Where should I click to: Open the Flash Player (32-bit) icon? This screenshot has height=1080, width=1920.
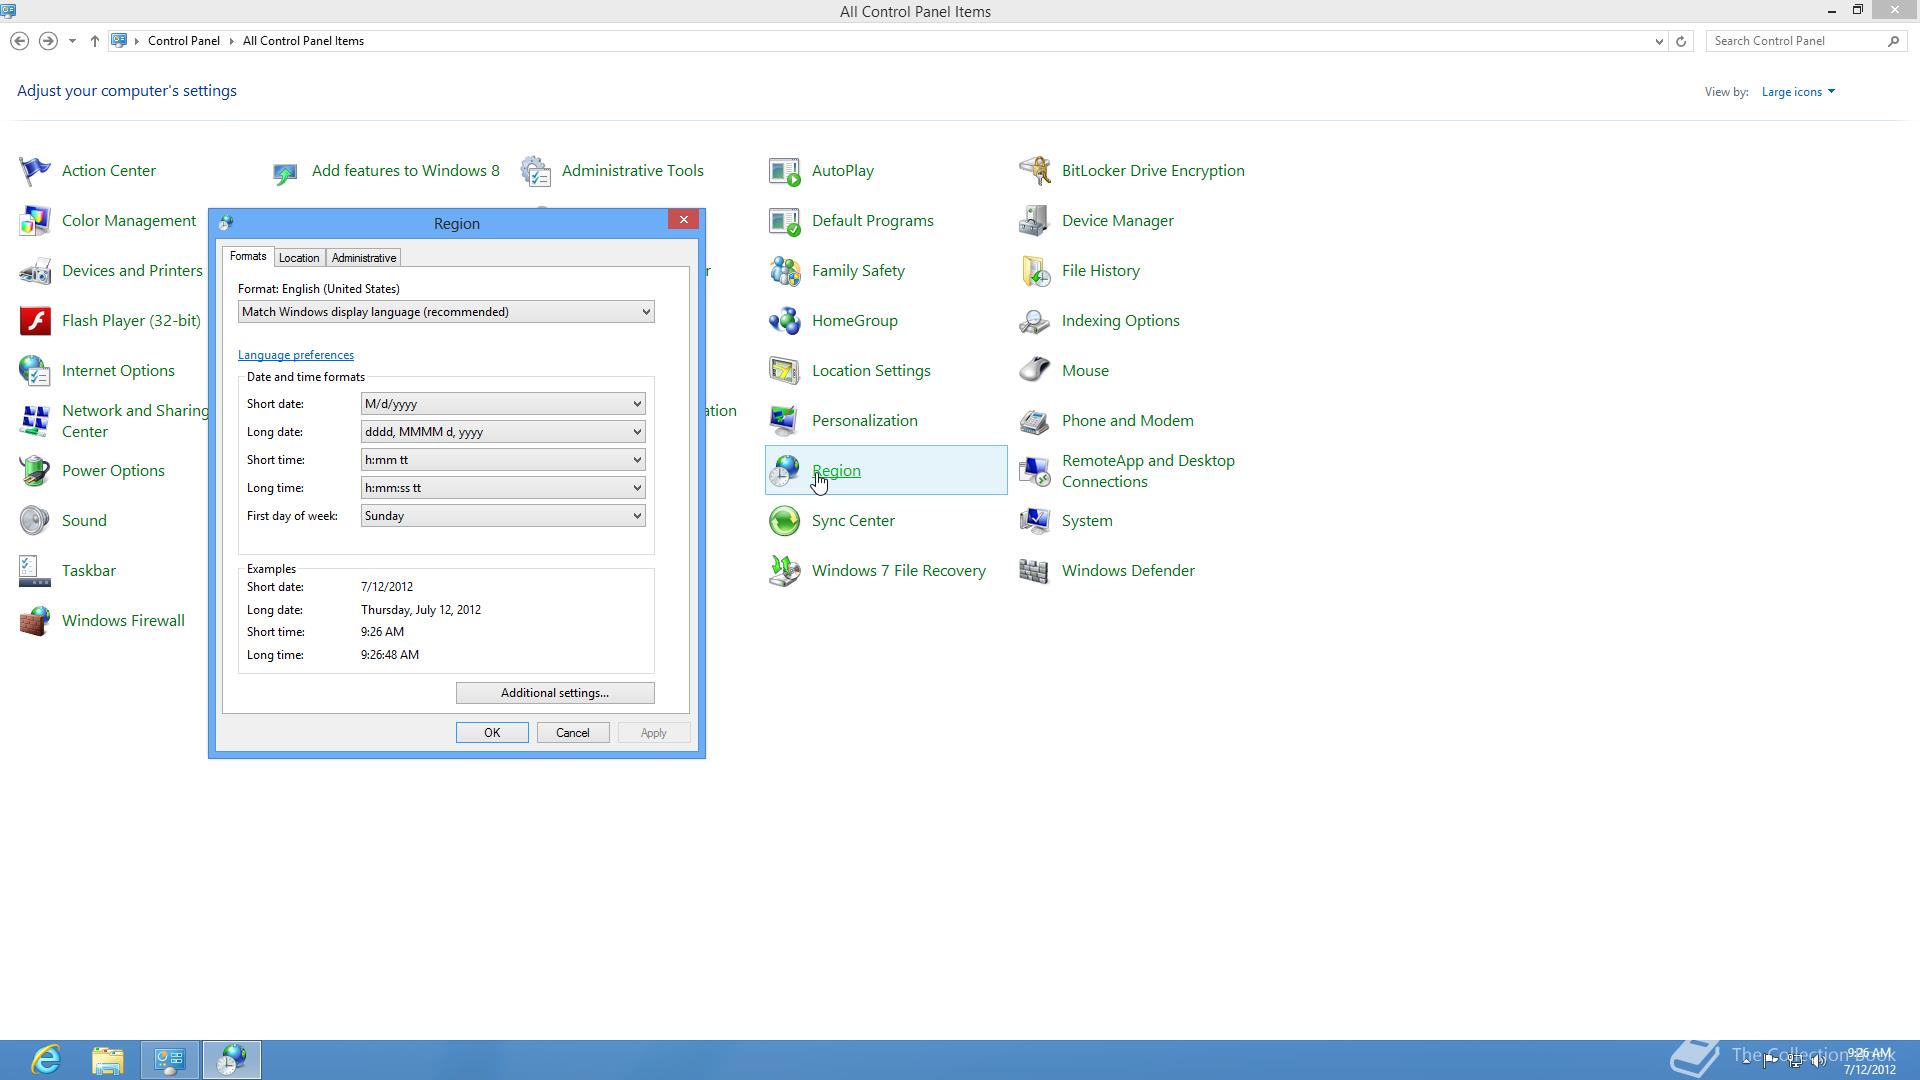[x=35, y=321]
